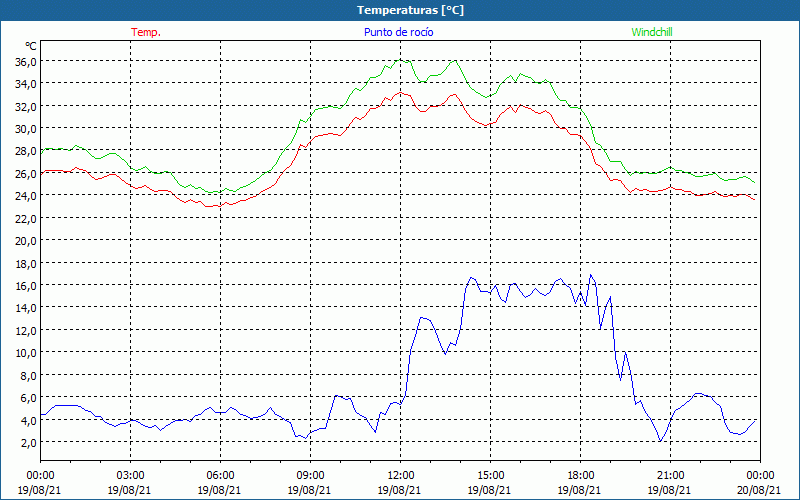800x500 pixels.
Task: Click the blue dew point minimum near 20:40
Action: pyautogui.click(x=660, y=441)
